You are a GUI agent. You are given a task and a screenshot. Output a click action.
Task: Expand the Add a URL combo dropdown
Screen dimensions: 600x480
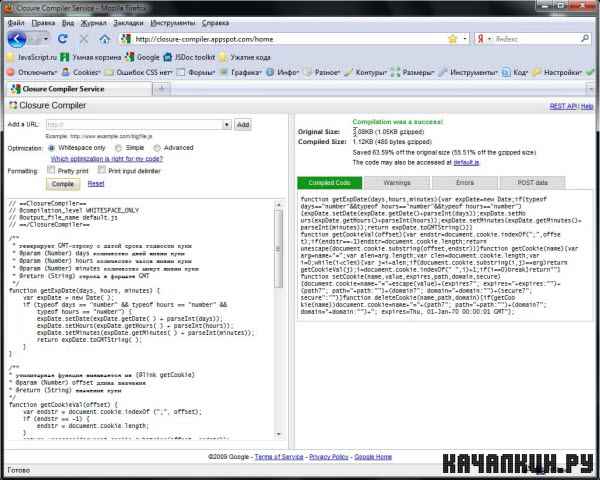click(x=227, y=124)
